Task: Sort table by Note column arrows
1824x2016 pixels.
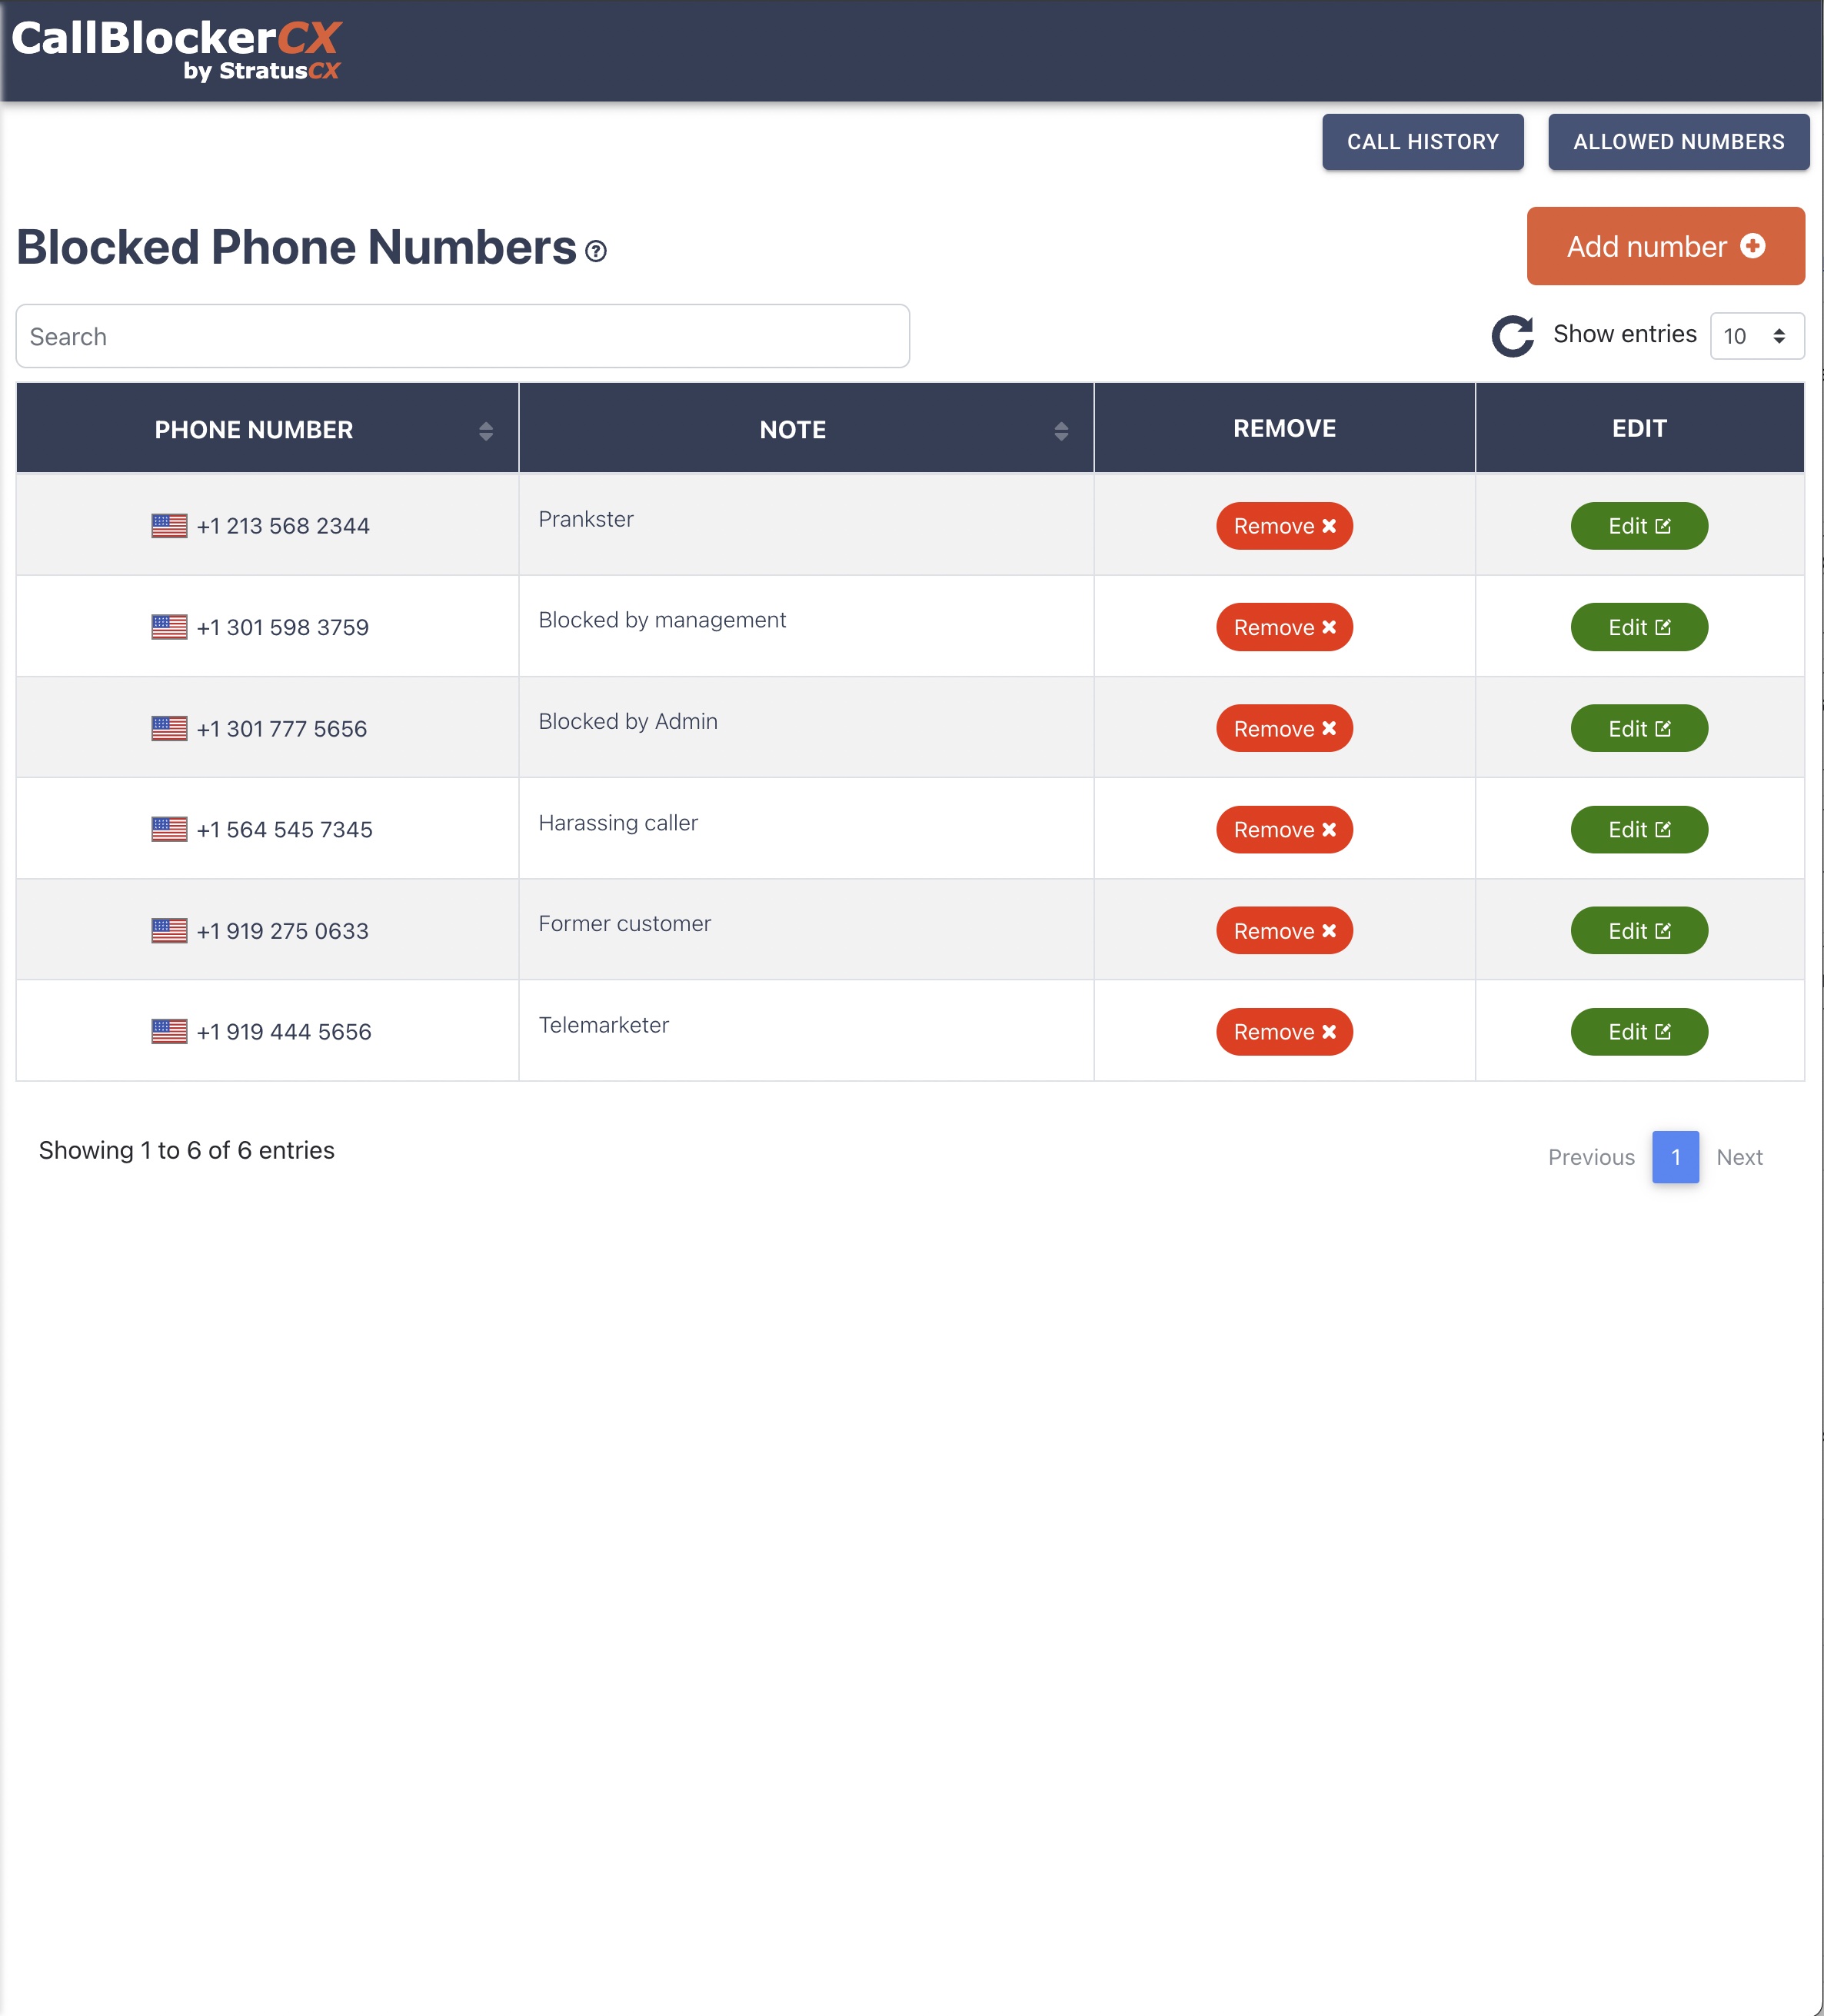Action: pyautogui.click(x=1061, y=431)
